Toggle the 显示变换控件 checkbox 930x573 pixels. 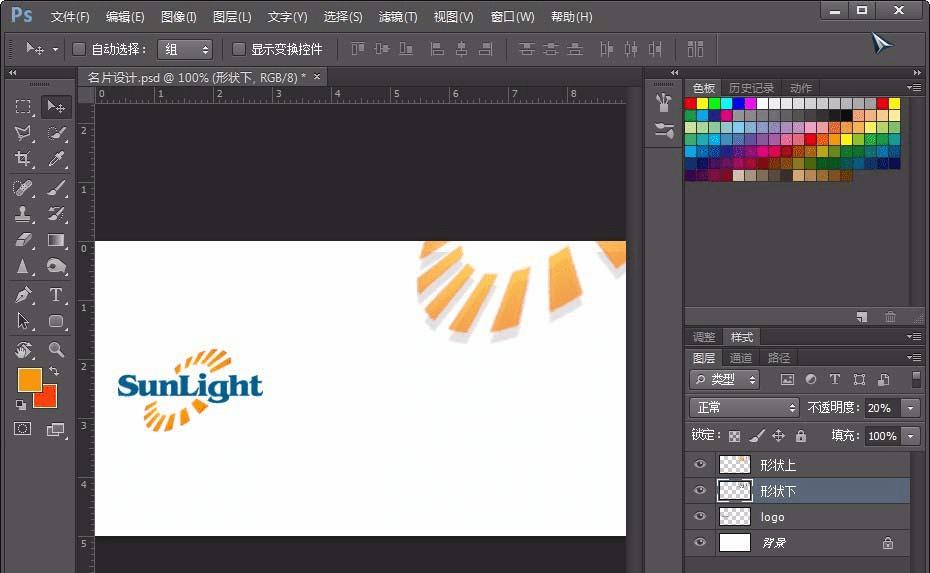pyautogui.click(x=239, y=49)
